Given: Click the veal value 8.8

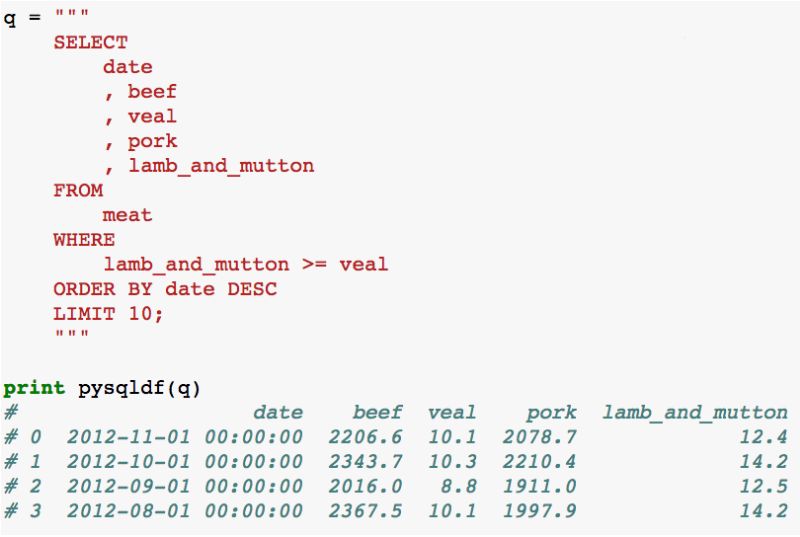Looking at the screenshot, I should point(459,486).
